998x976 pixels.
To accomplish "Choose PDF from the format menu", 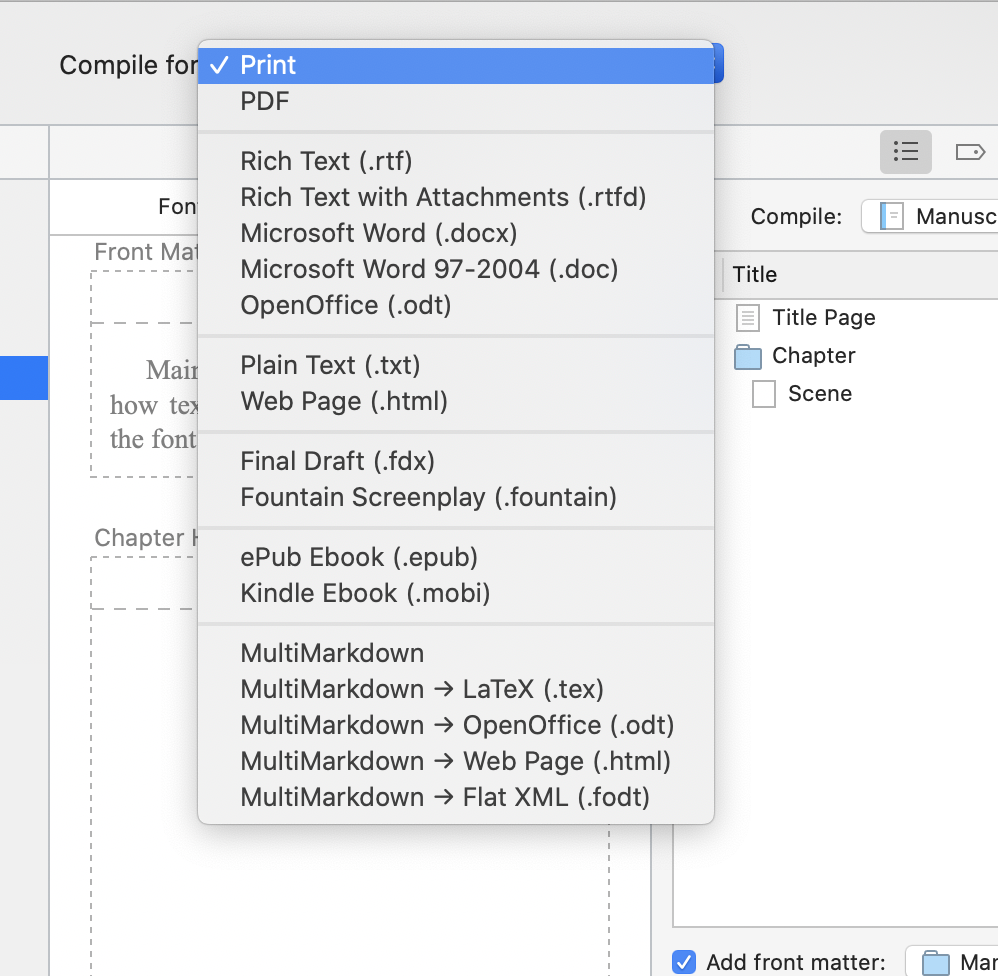I will pos(265,101).
